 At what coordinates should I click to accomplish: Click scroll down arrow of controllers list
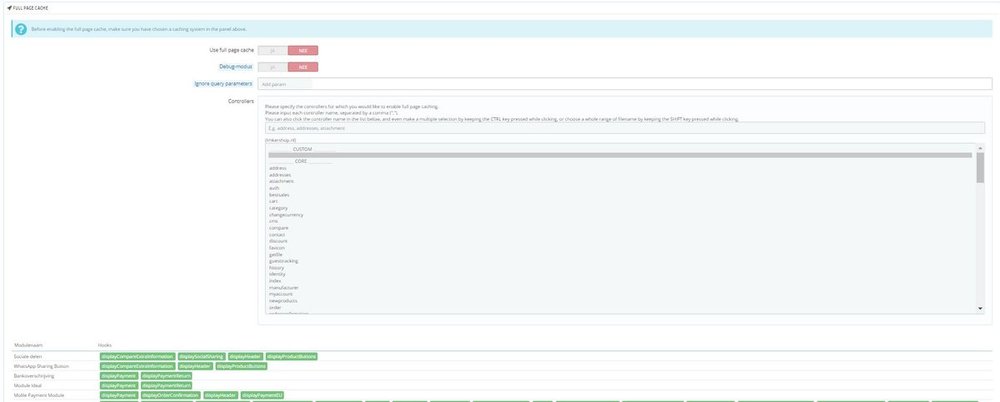click(980, 309)
